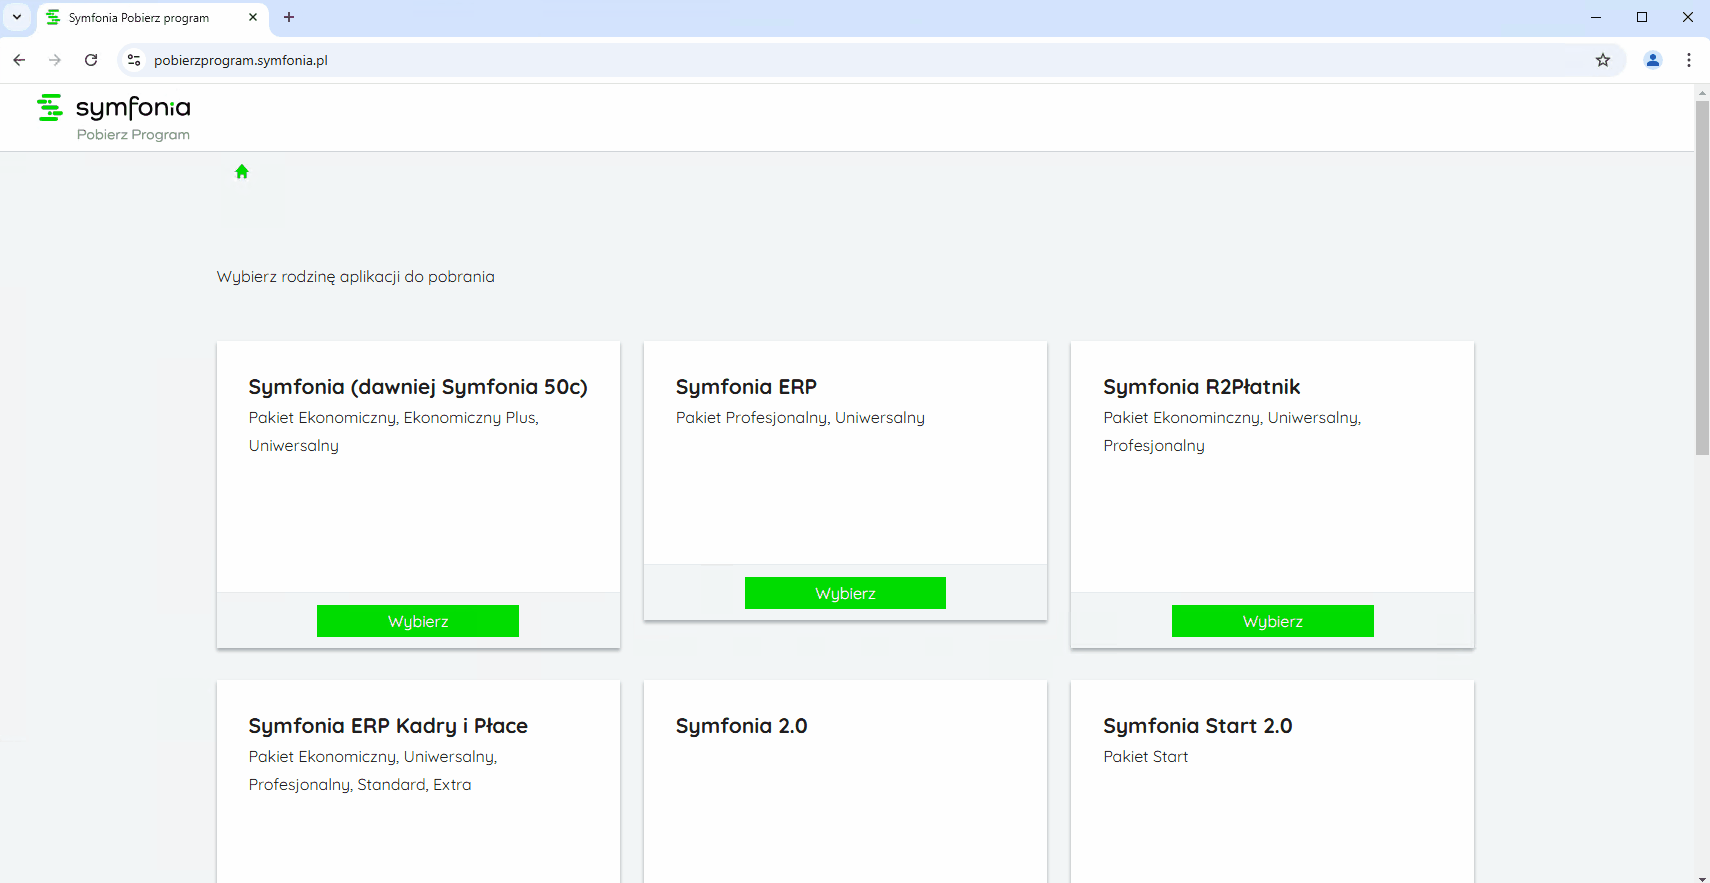Click the Symfonia ERP Kadry i Płace heading
This screenshot has height=883, width=1710.
pos(388,726)
